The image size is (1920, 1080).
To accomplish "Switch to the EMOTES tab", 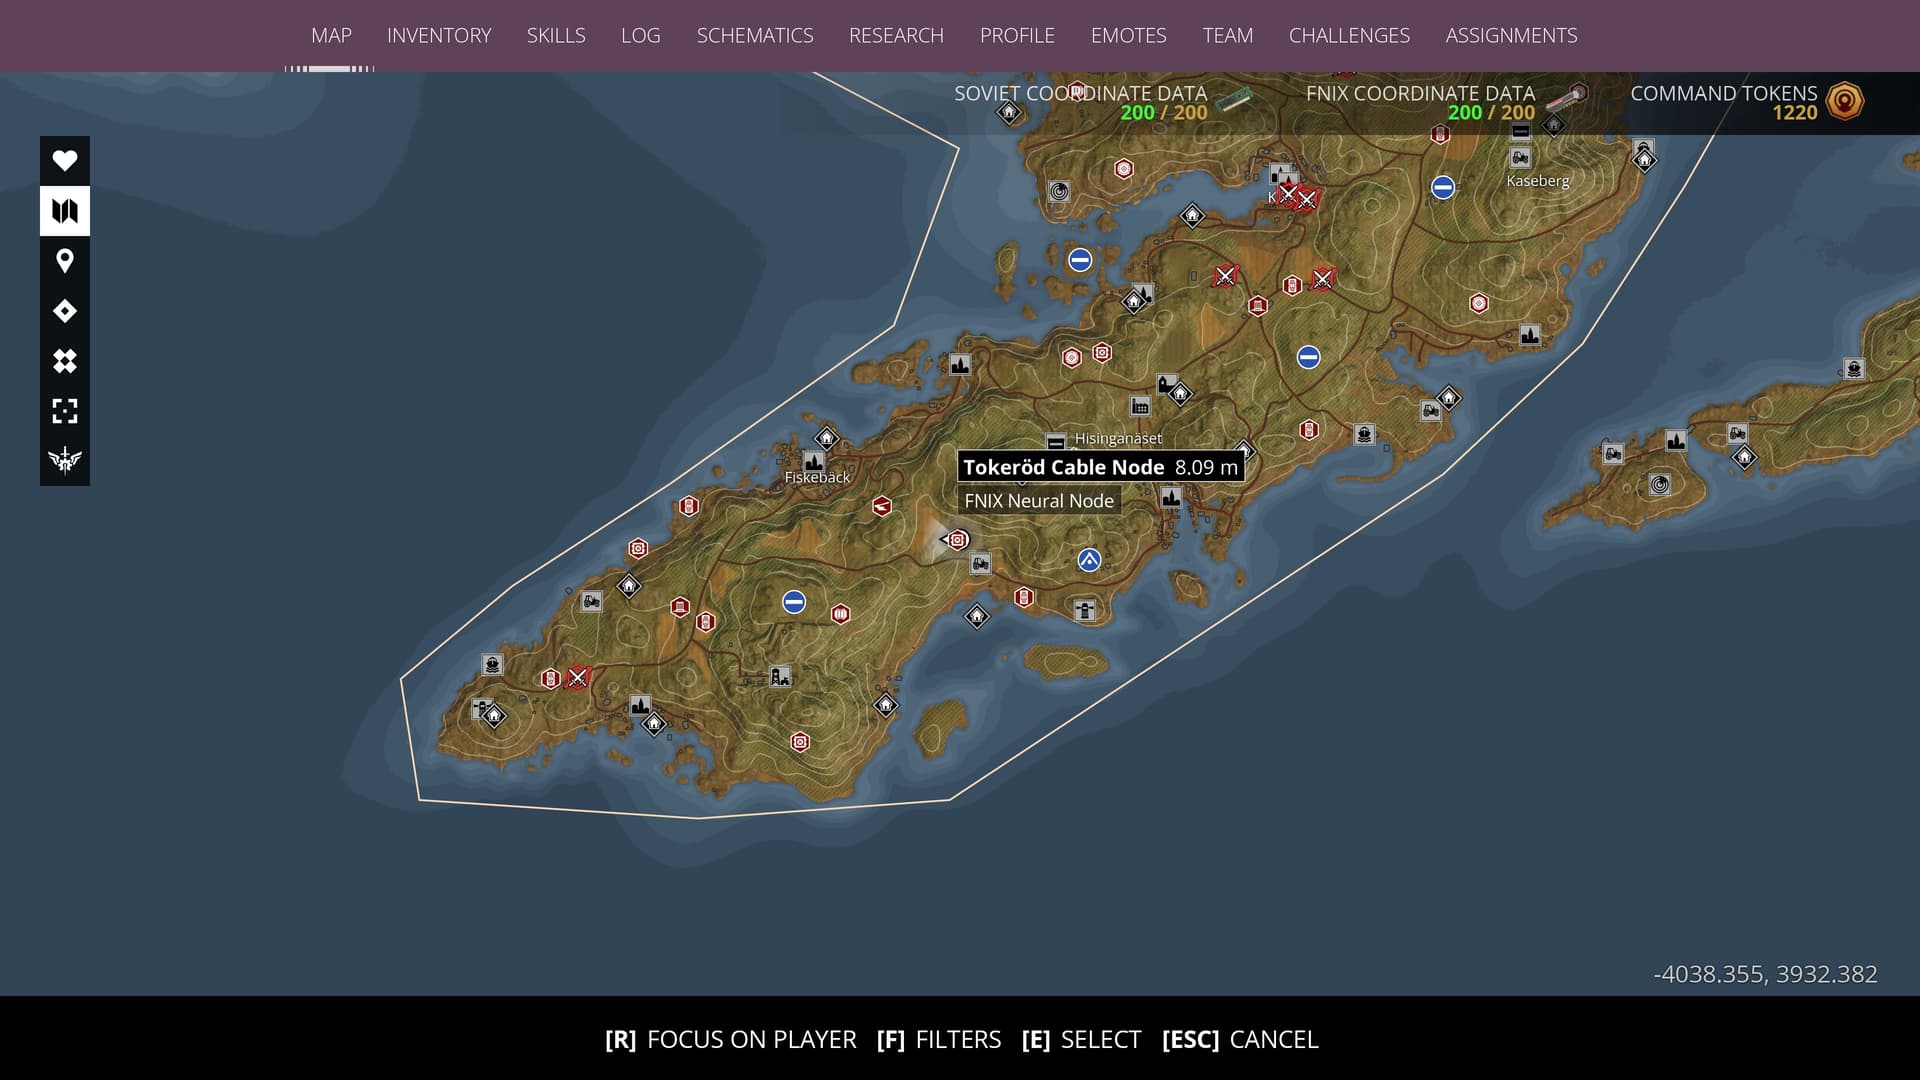I will click(1129, 36).
